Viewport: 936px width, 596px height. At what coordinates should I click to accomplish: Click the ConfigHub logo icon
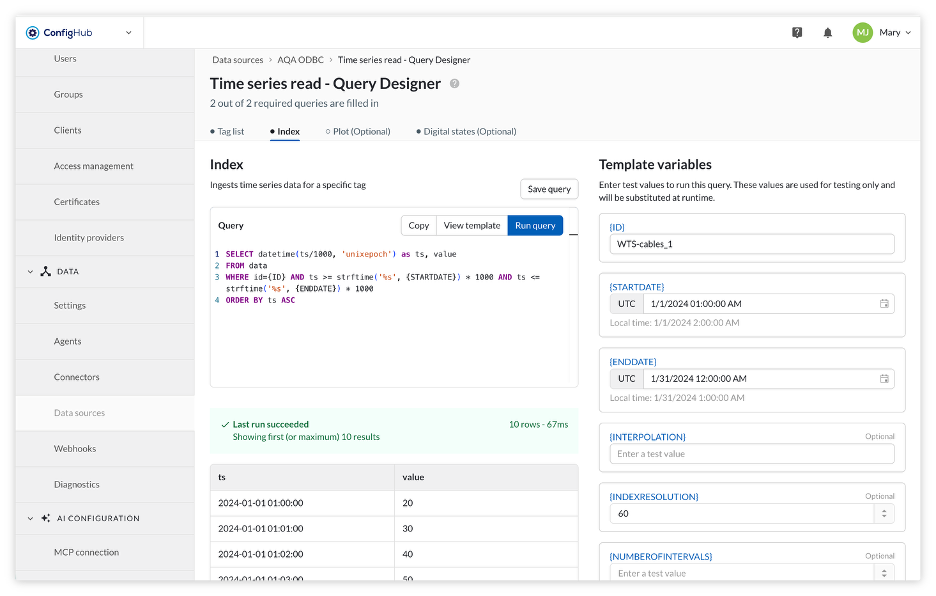pos(32,33)
